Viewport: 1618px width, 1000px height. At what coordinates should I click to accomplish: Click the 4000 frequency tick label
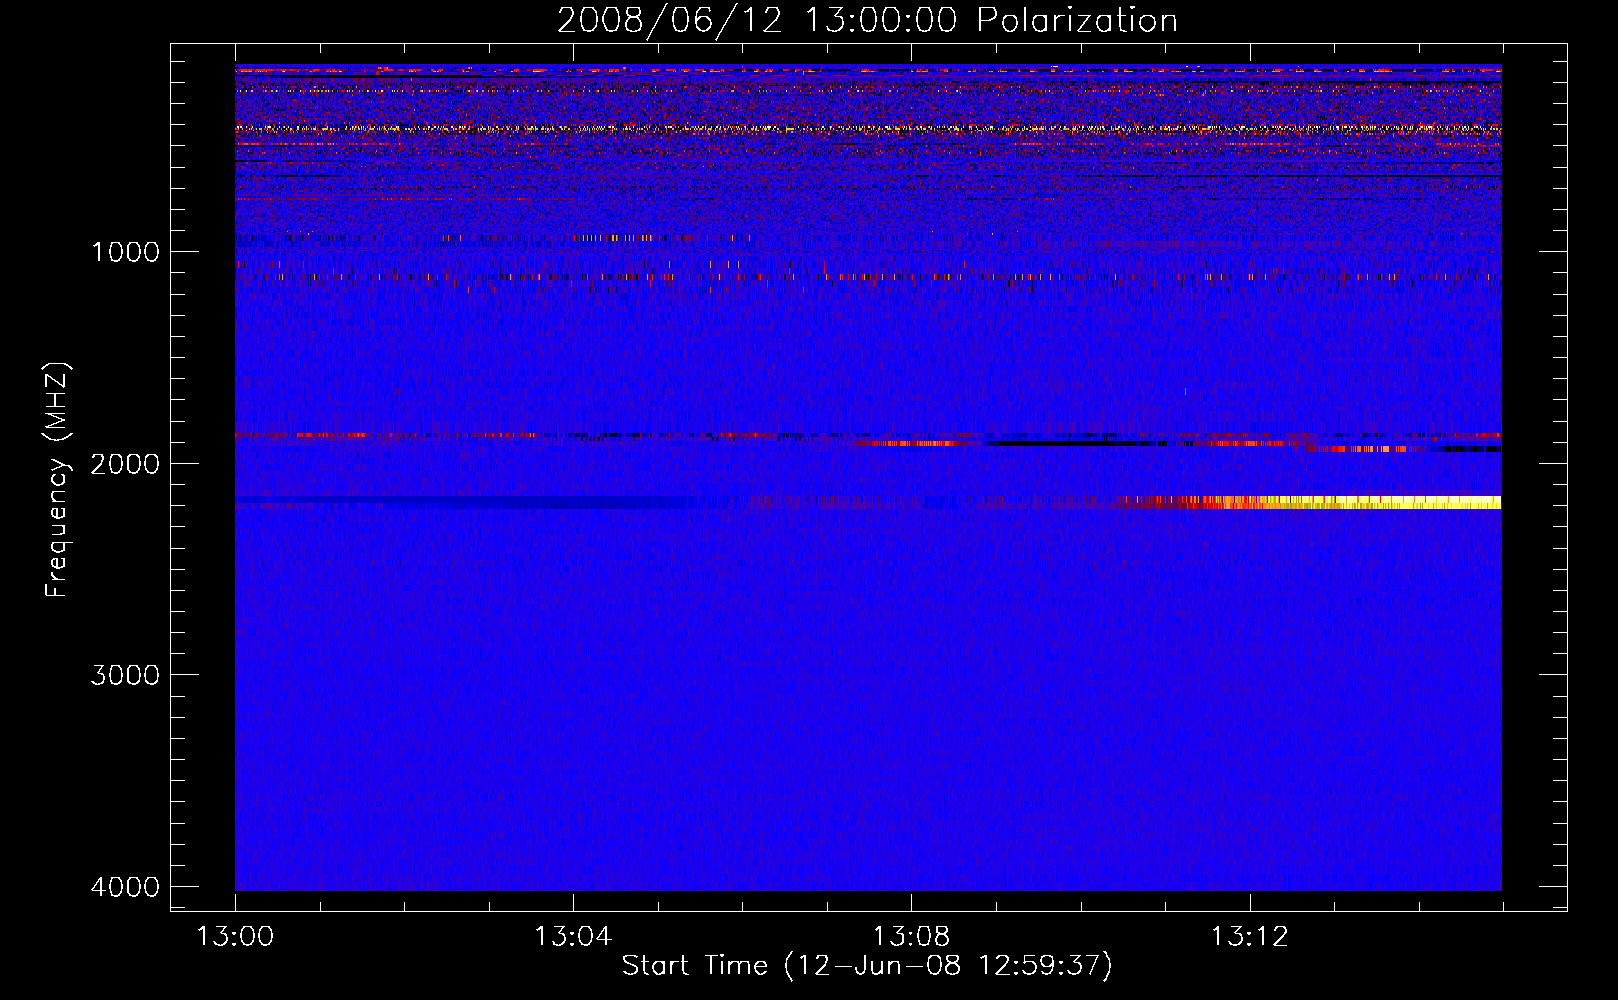(125, 887)
